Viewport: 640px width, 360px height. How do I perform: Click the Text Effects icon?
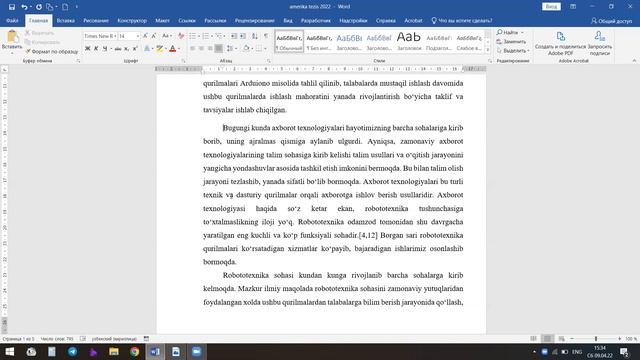coord(147,49)
